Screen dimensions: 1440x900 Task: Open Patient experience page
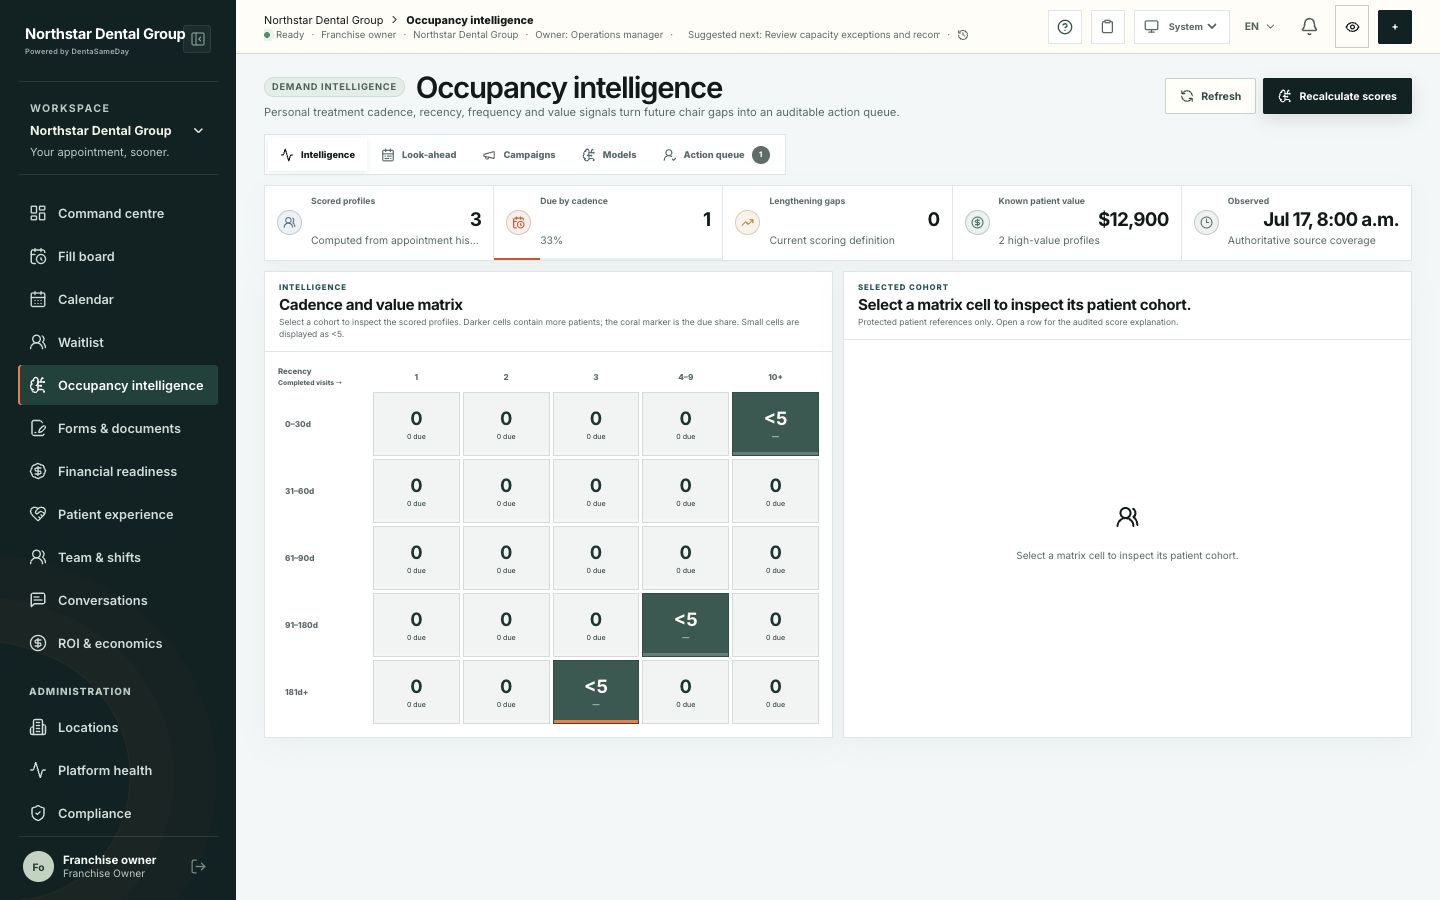click(118, 514)
